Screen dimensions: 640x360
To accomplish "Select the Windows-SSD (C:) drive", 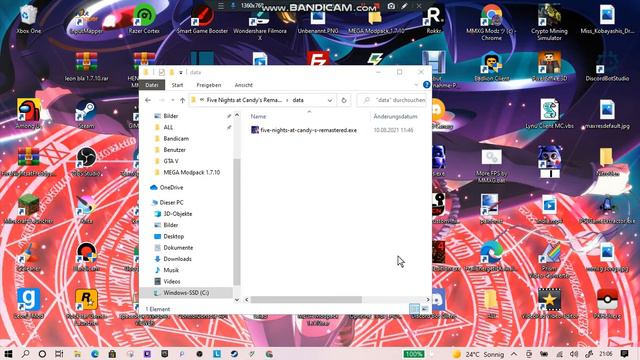I will tap(186, 293).
